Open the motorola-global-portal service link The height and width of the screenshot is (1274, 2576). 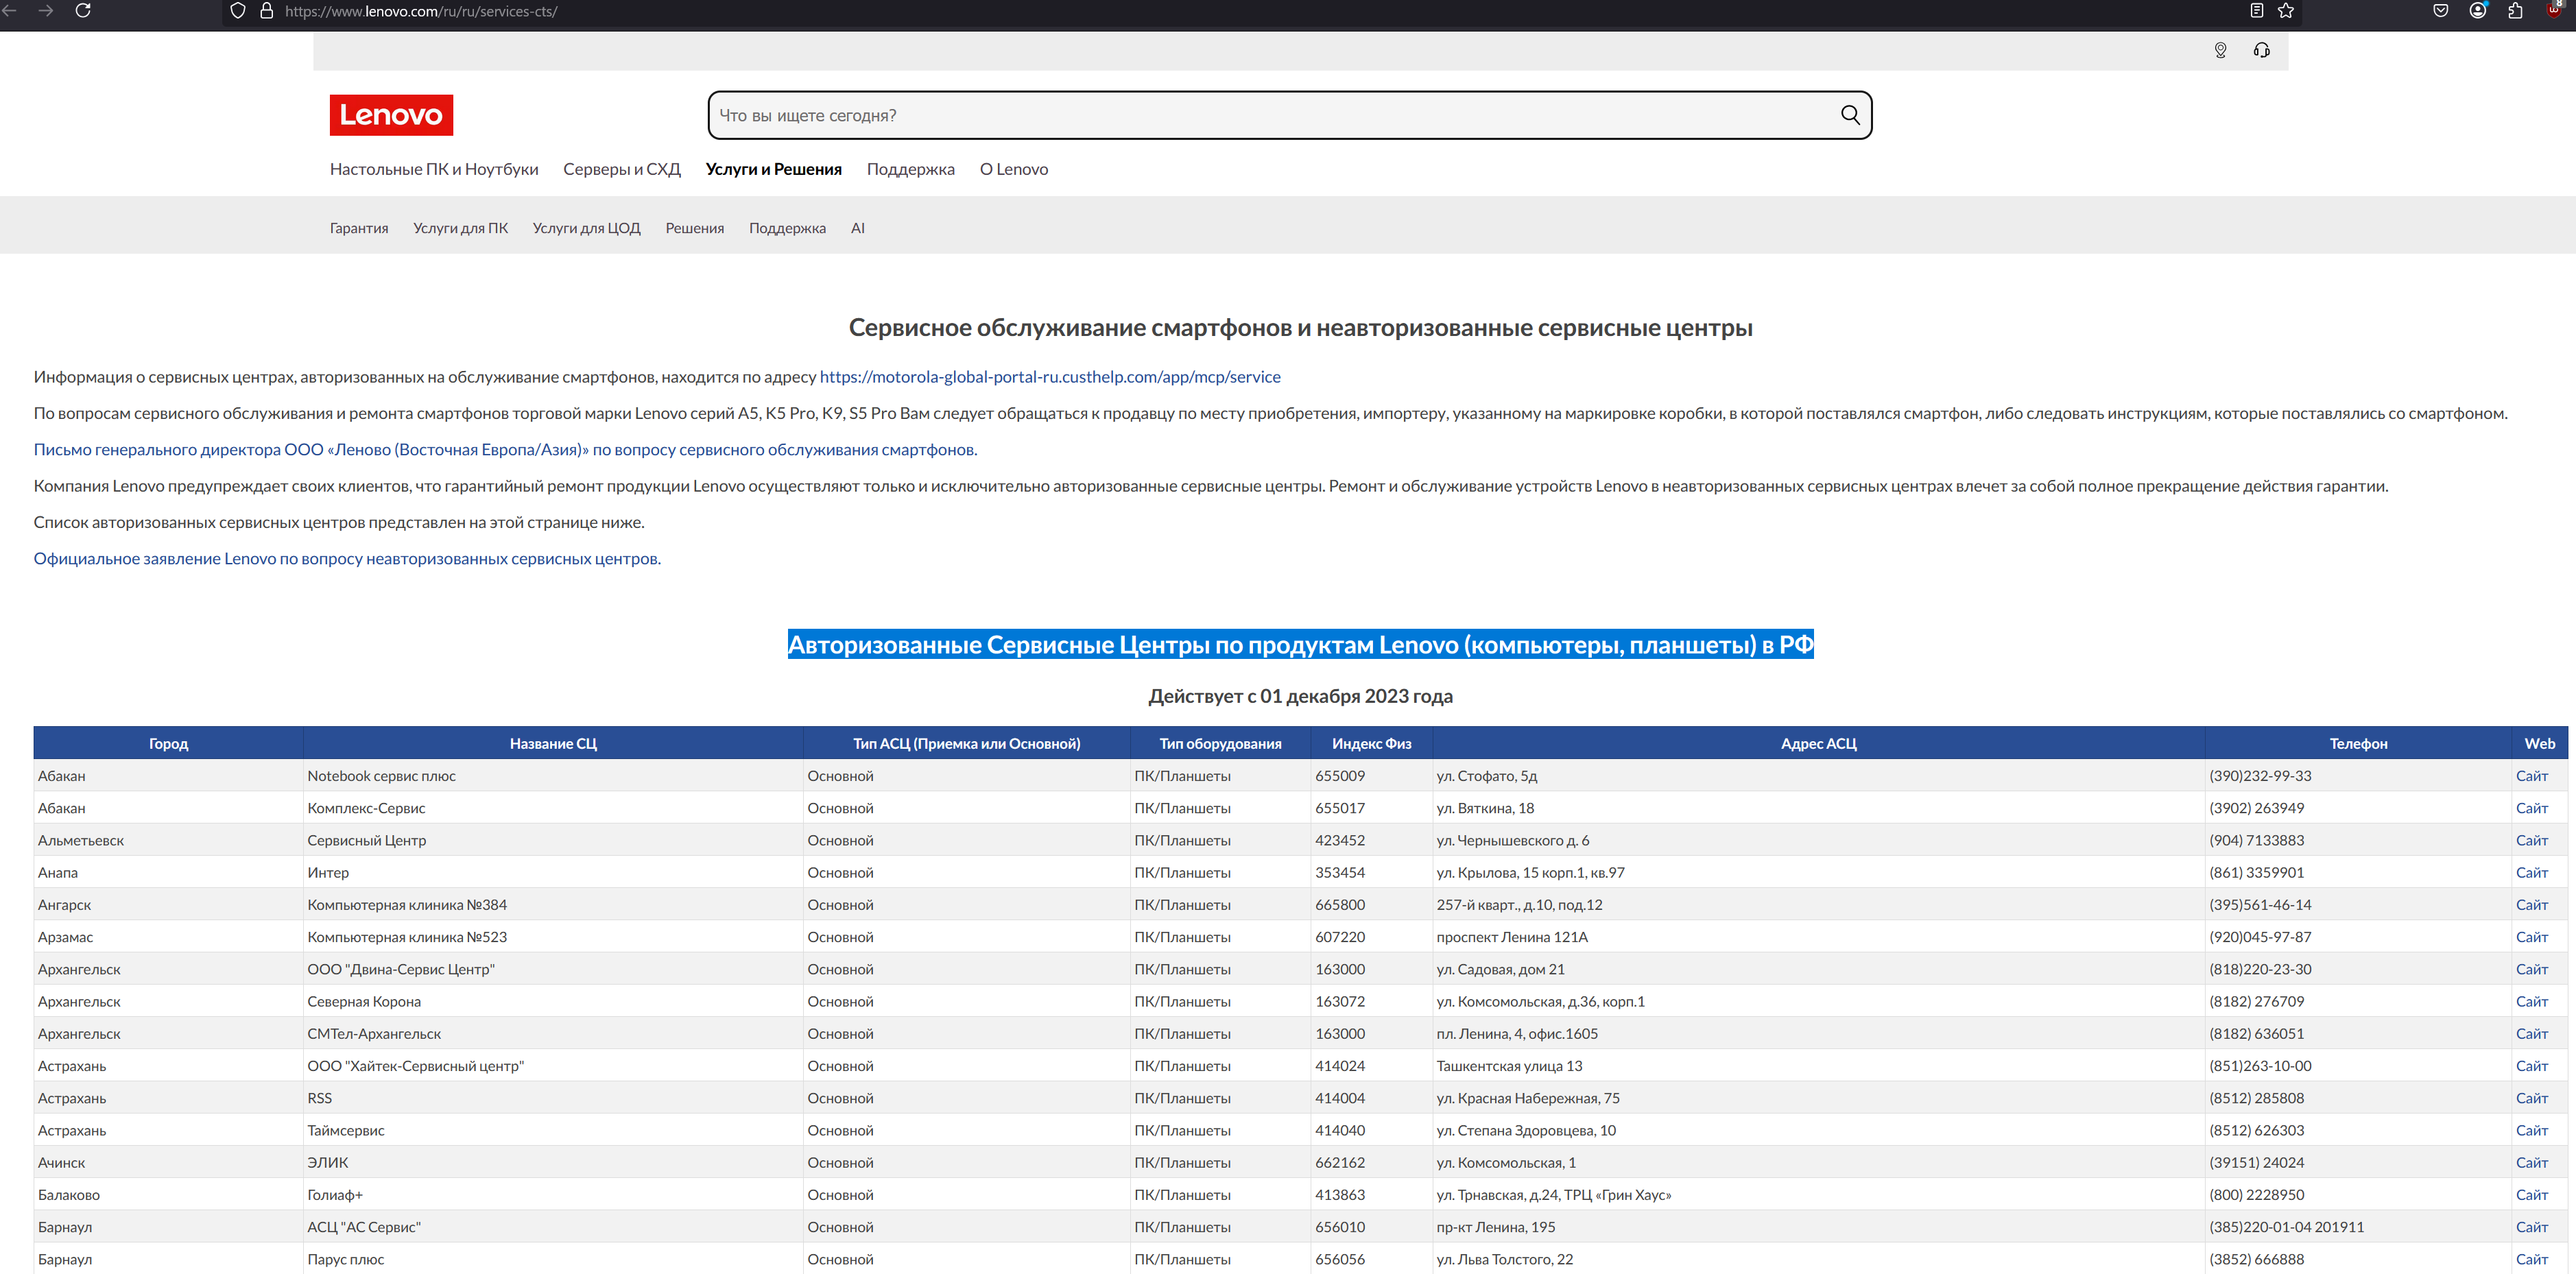click(x=1049, y=377)
